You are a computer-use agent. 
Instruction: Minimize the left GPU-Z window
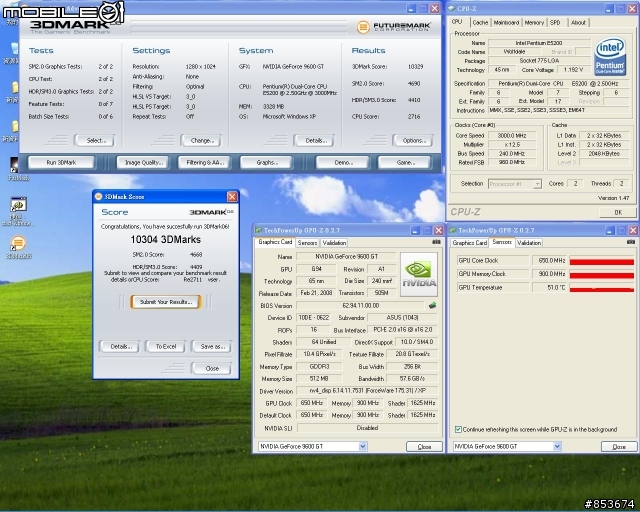(x=416, y=231)
